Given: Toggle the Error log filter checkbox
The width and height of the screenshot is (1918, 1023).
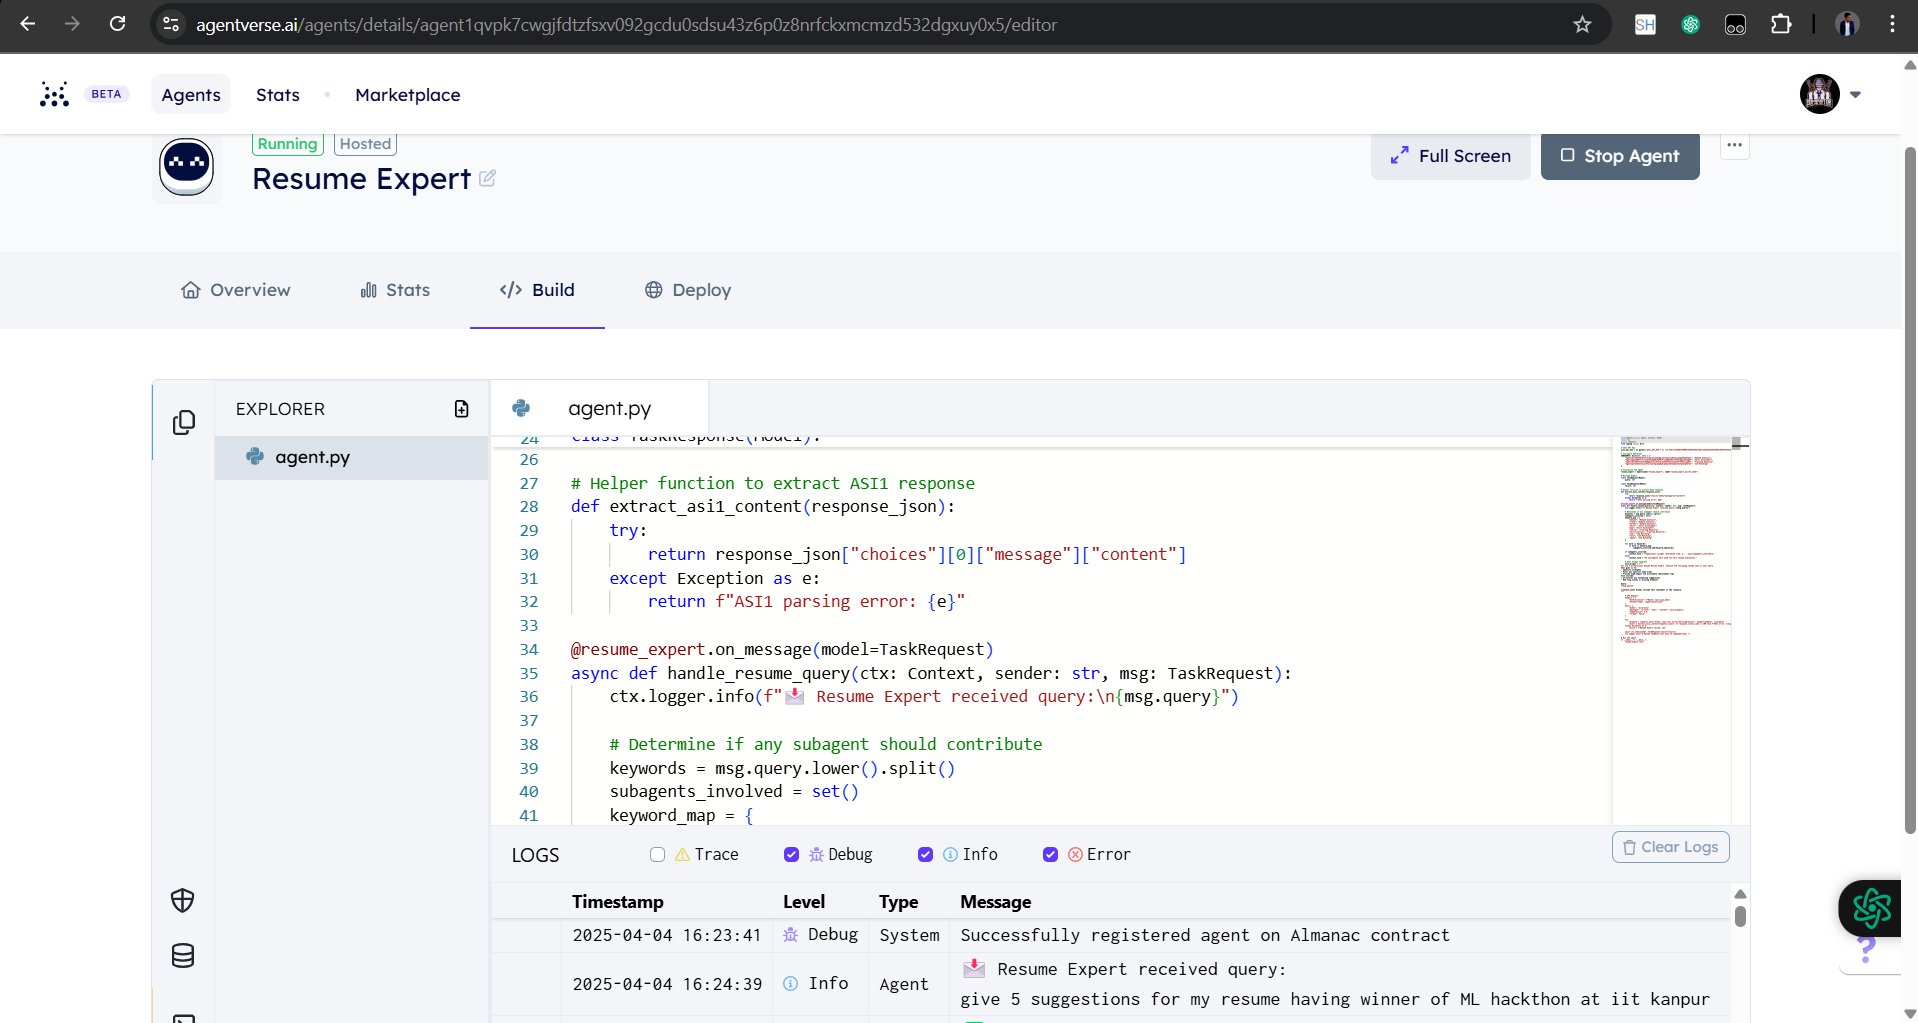Looking at the screenshot, I should tap(1050, 854).
